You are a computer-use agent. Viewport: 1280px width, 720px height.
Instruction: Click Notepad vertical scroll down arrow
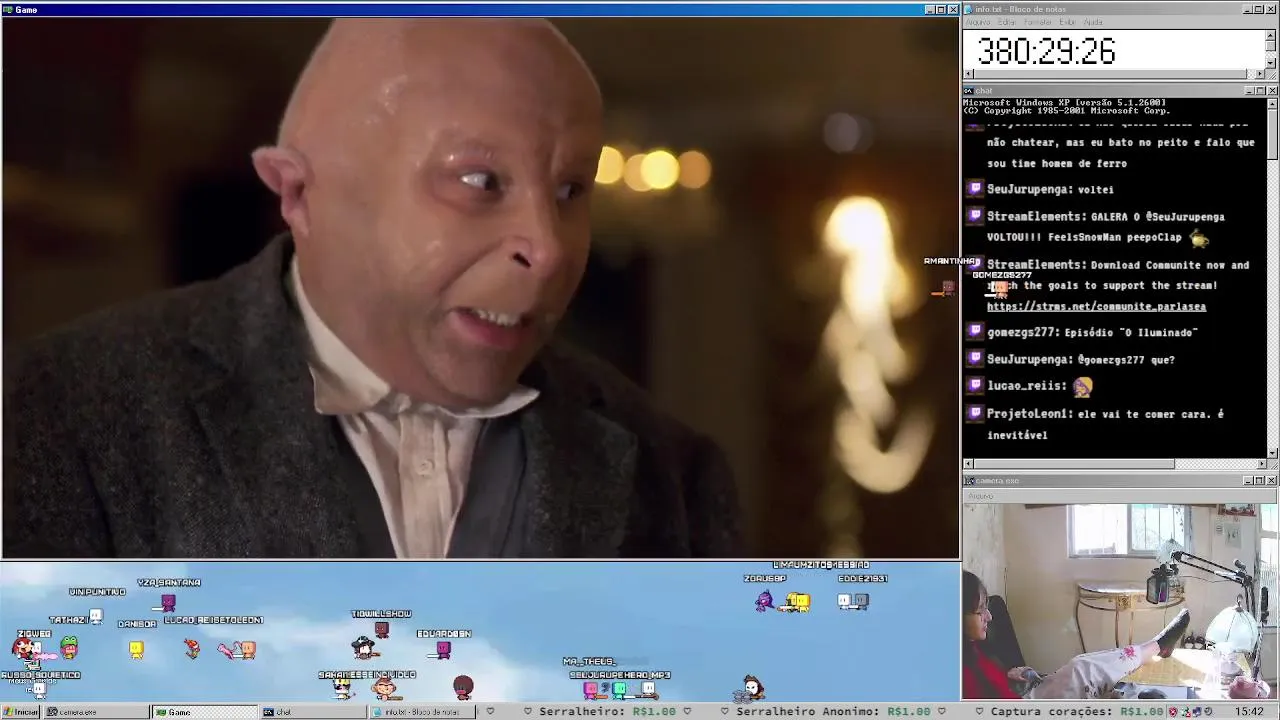tap(1272, 63)
